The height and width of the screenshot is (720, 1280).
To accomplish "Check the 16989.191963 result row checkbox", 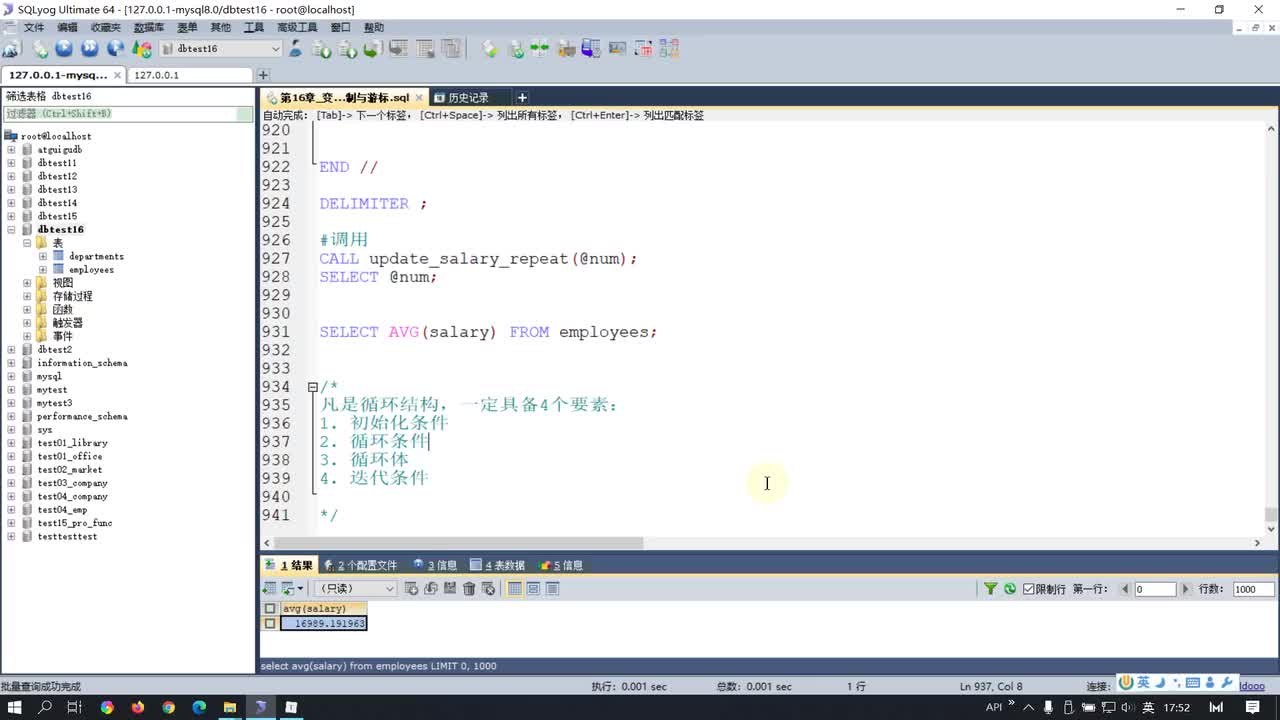I will click(270, 623).
